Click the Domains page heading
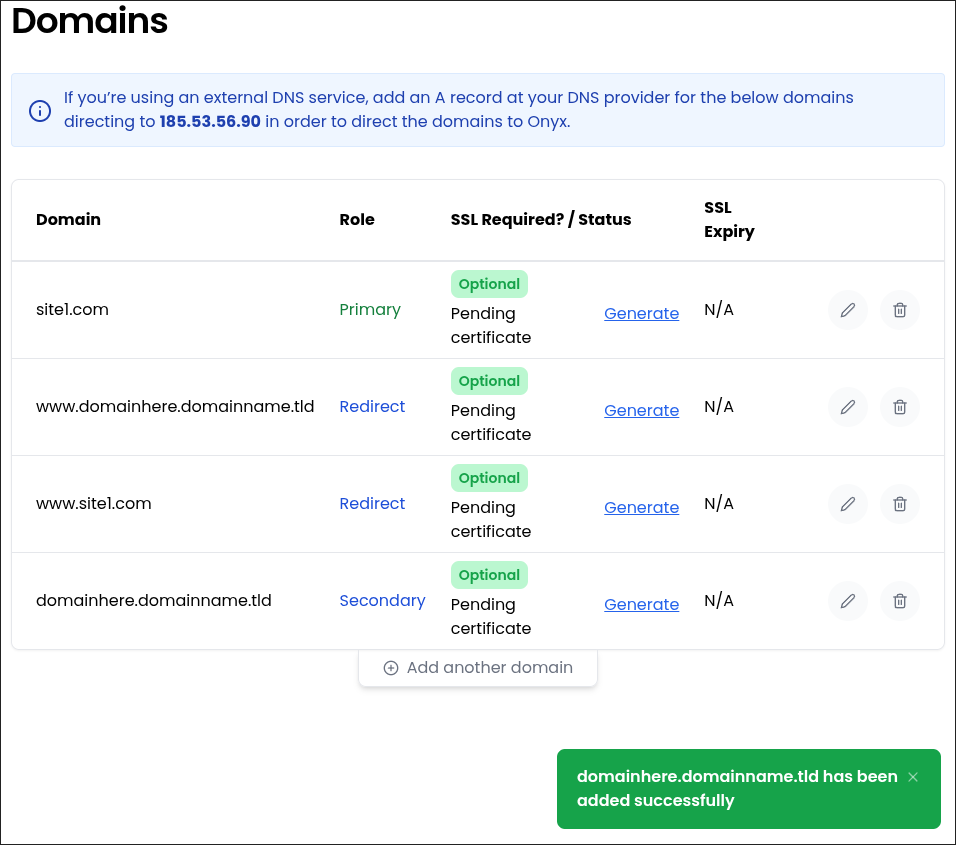 [90, 21]
